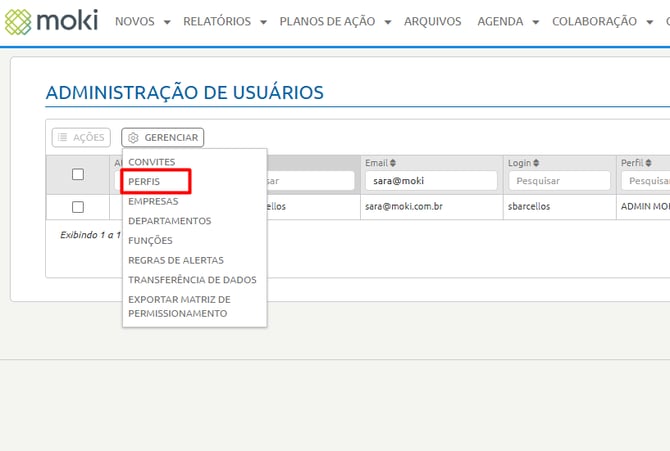Click the Email search field

429,181
